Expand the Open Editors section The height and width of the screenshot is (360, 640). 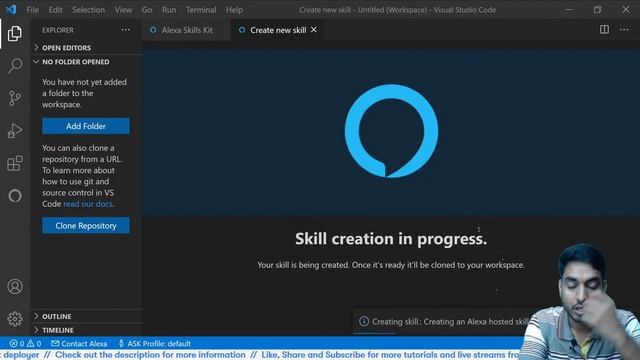[86, 48]
